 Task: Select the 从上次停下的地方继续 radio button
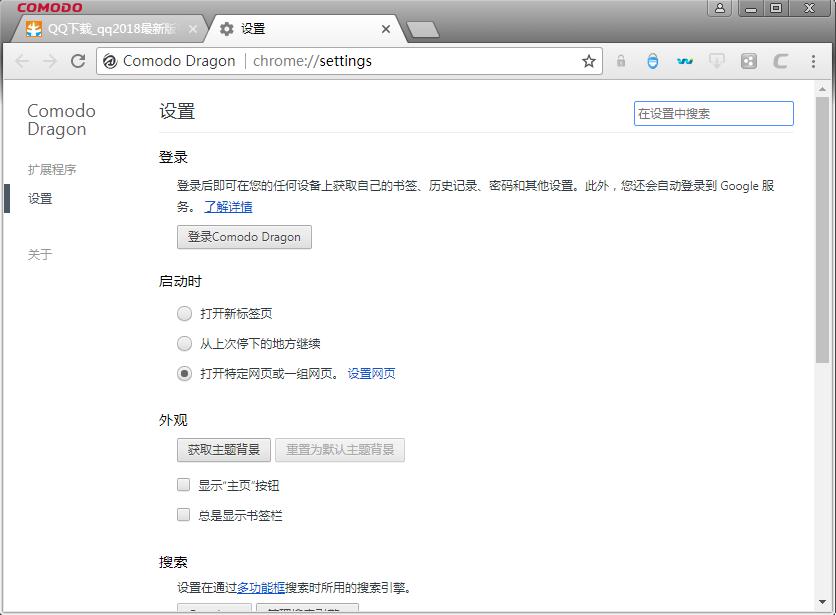pos(184,344)
